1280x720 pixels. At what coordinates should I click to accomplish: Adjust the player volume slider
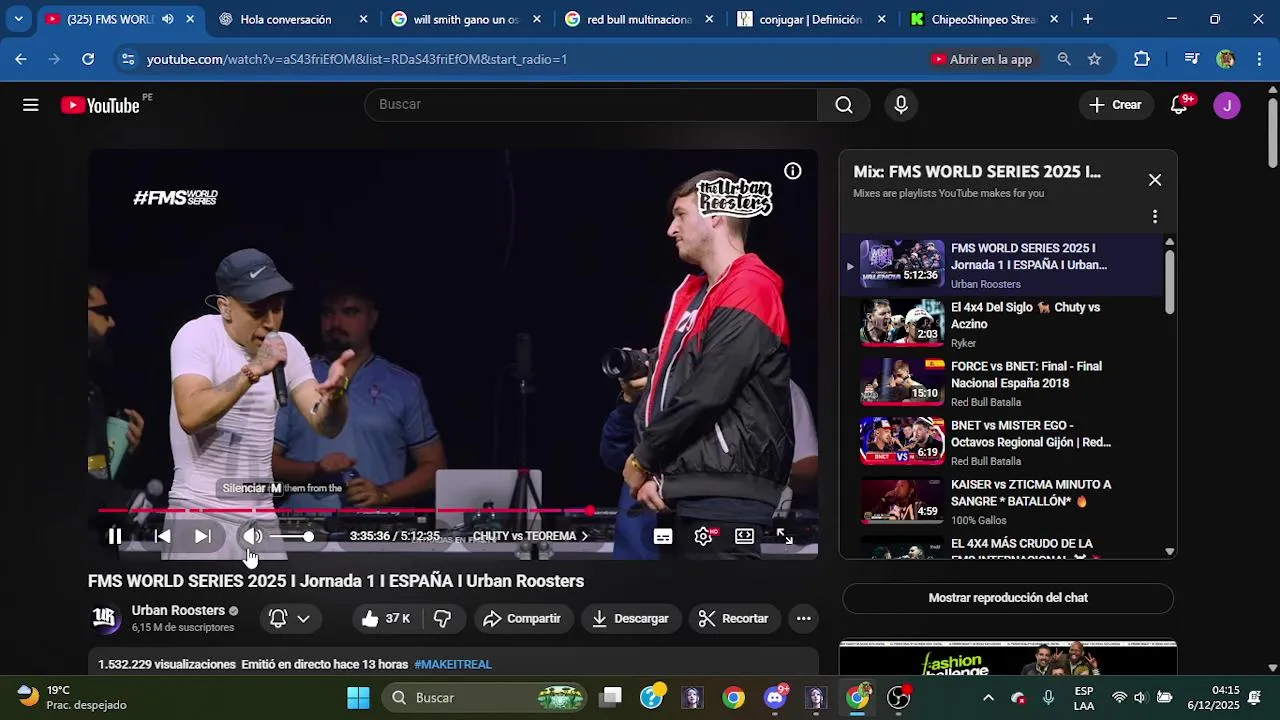click(x=294, y=537)
